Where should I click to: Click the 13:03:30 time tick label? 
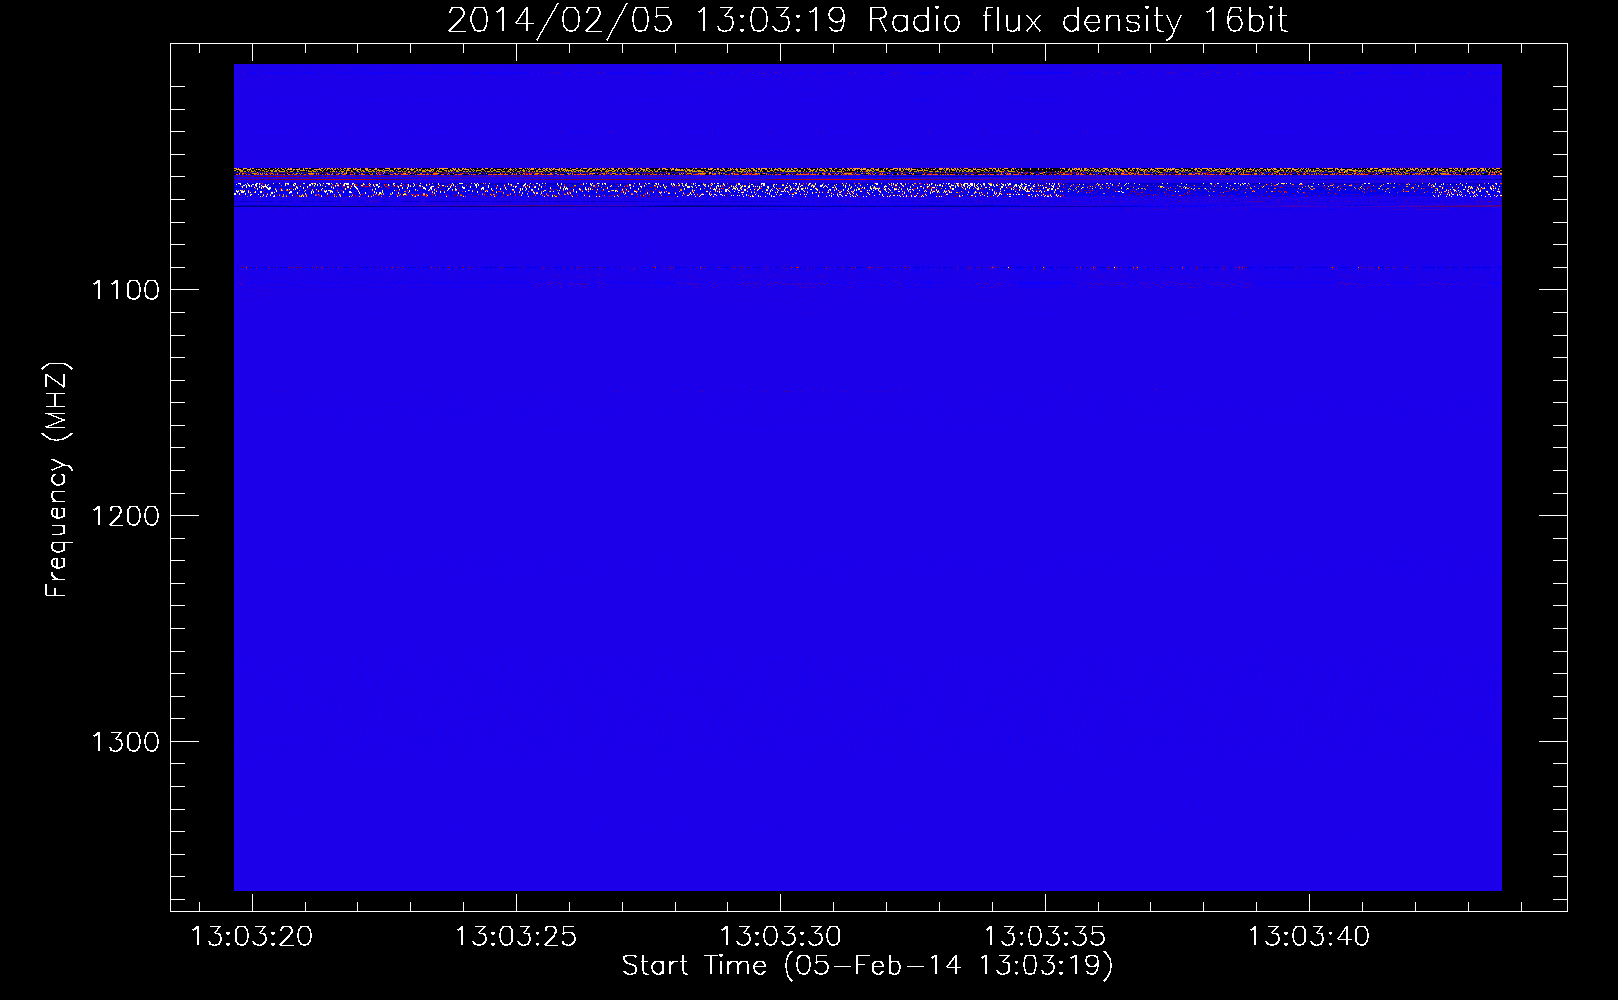pos(781,937)
